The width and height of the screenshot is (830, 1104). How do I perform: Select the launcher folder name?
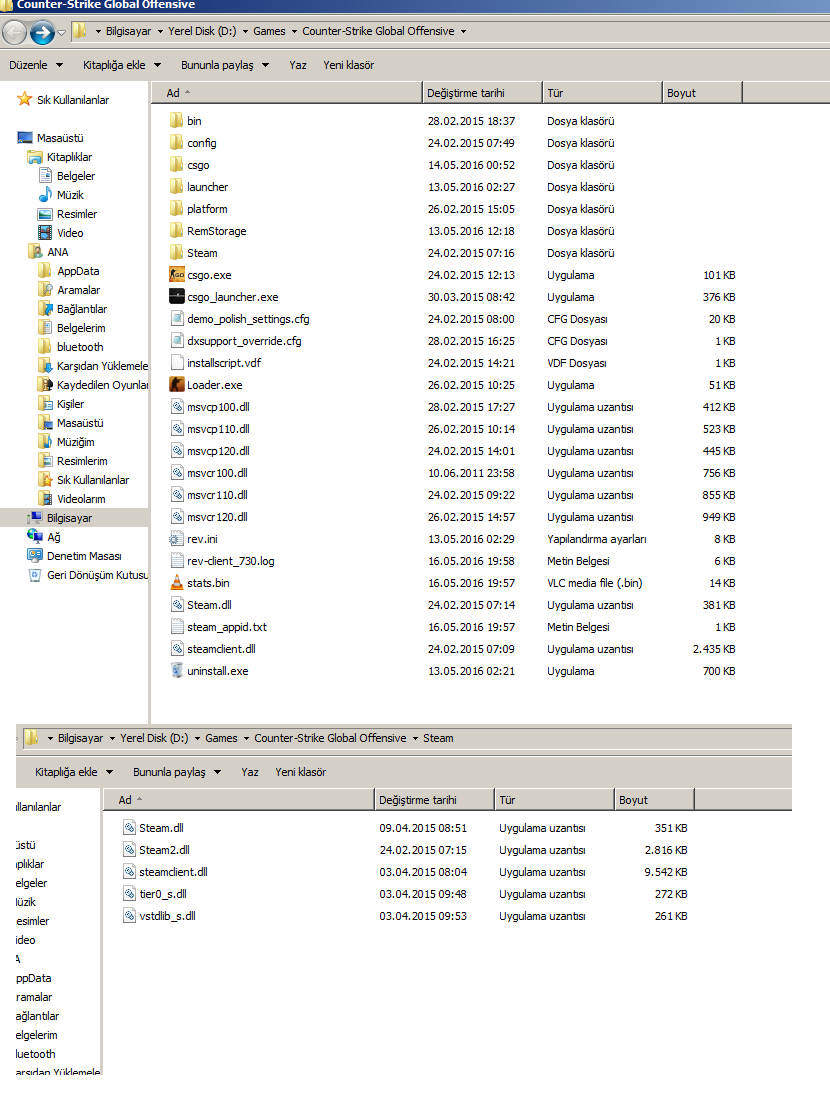pos(208,187)
